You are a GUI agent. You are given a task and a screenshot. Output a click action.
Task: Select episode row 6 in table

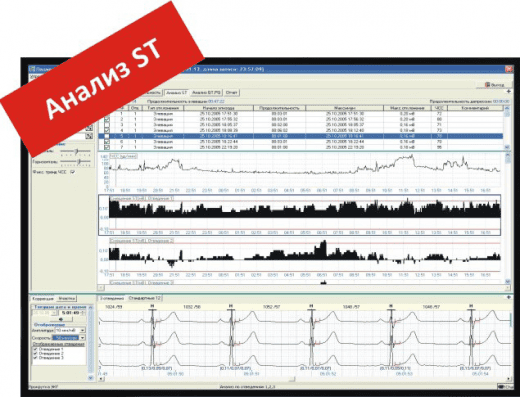pyautogui.click(x=301, y=142)
